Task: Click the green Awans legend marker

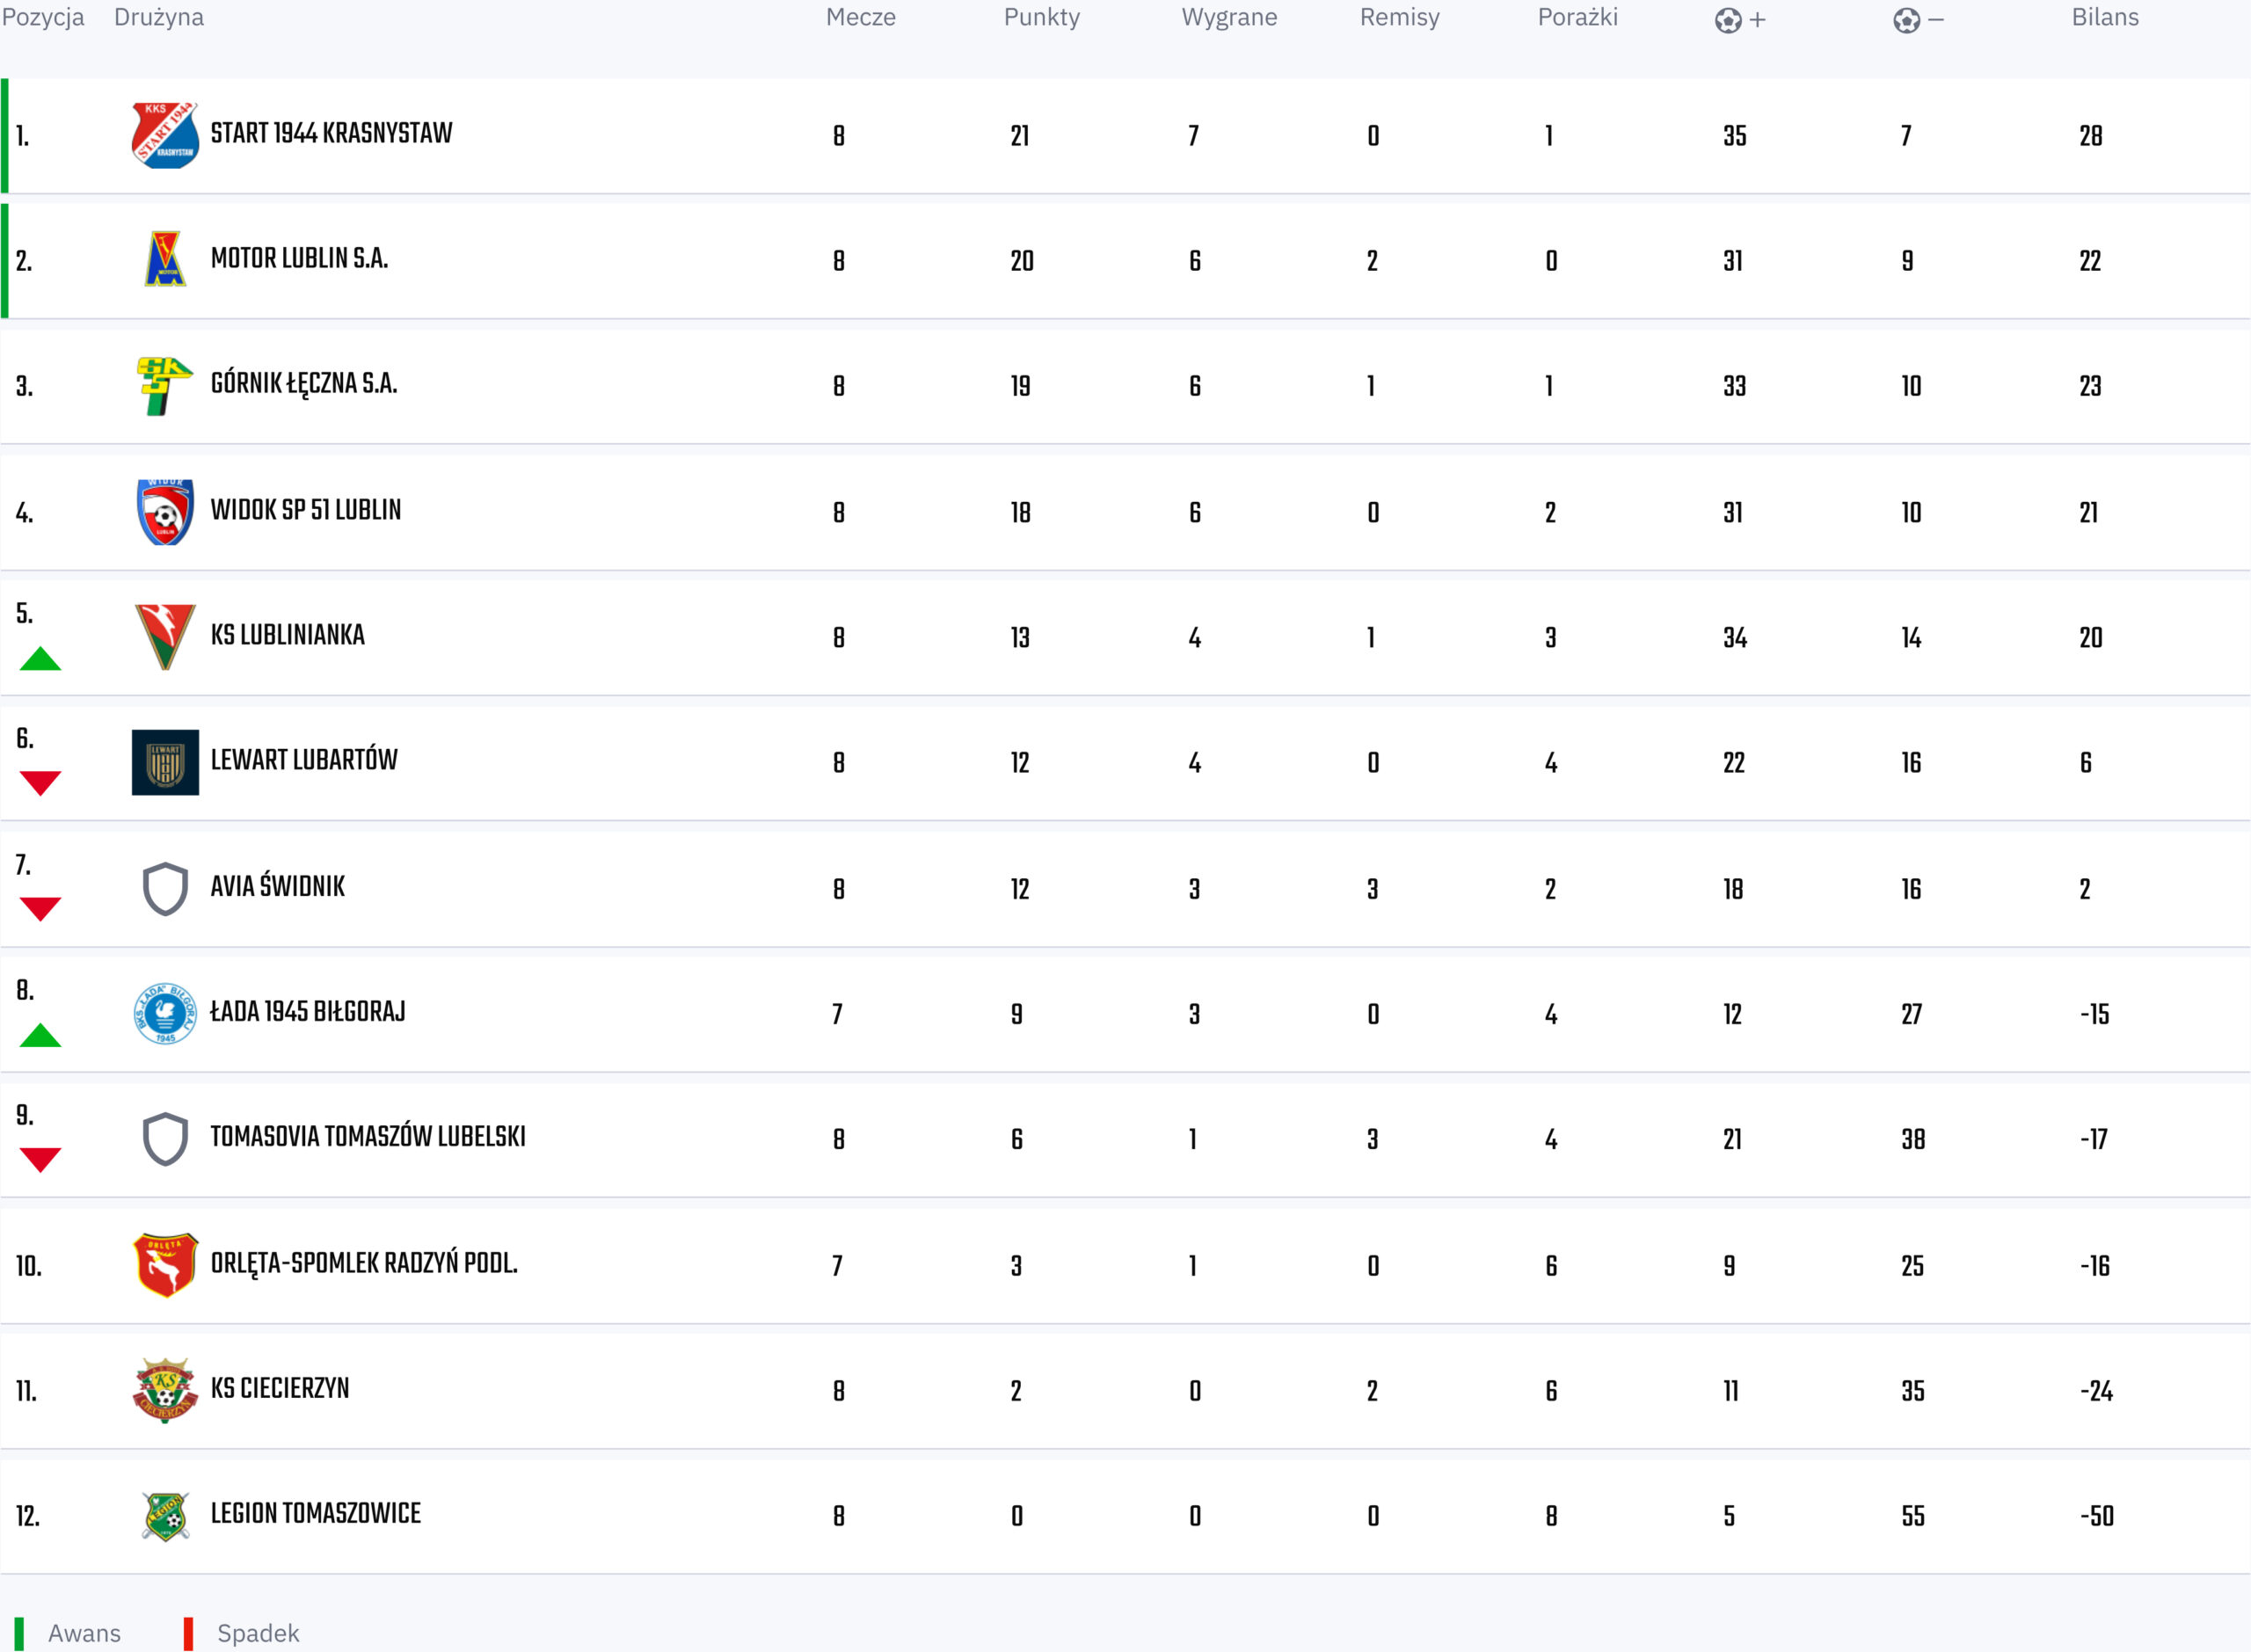Action: 19,1633
